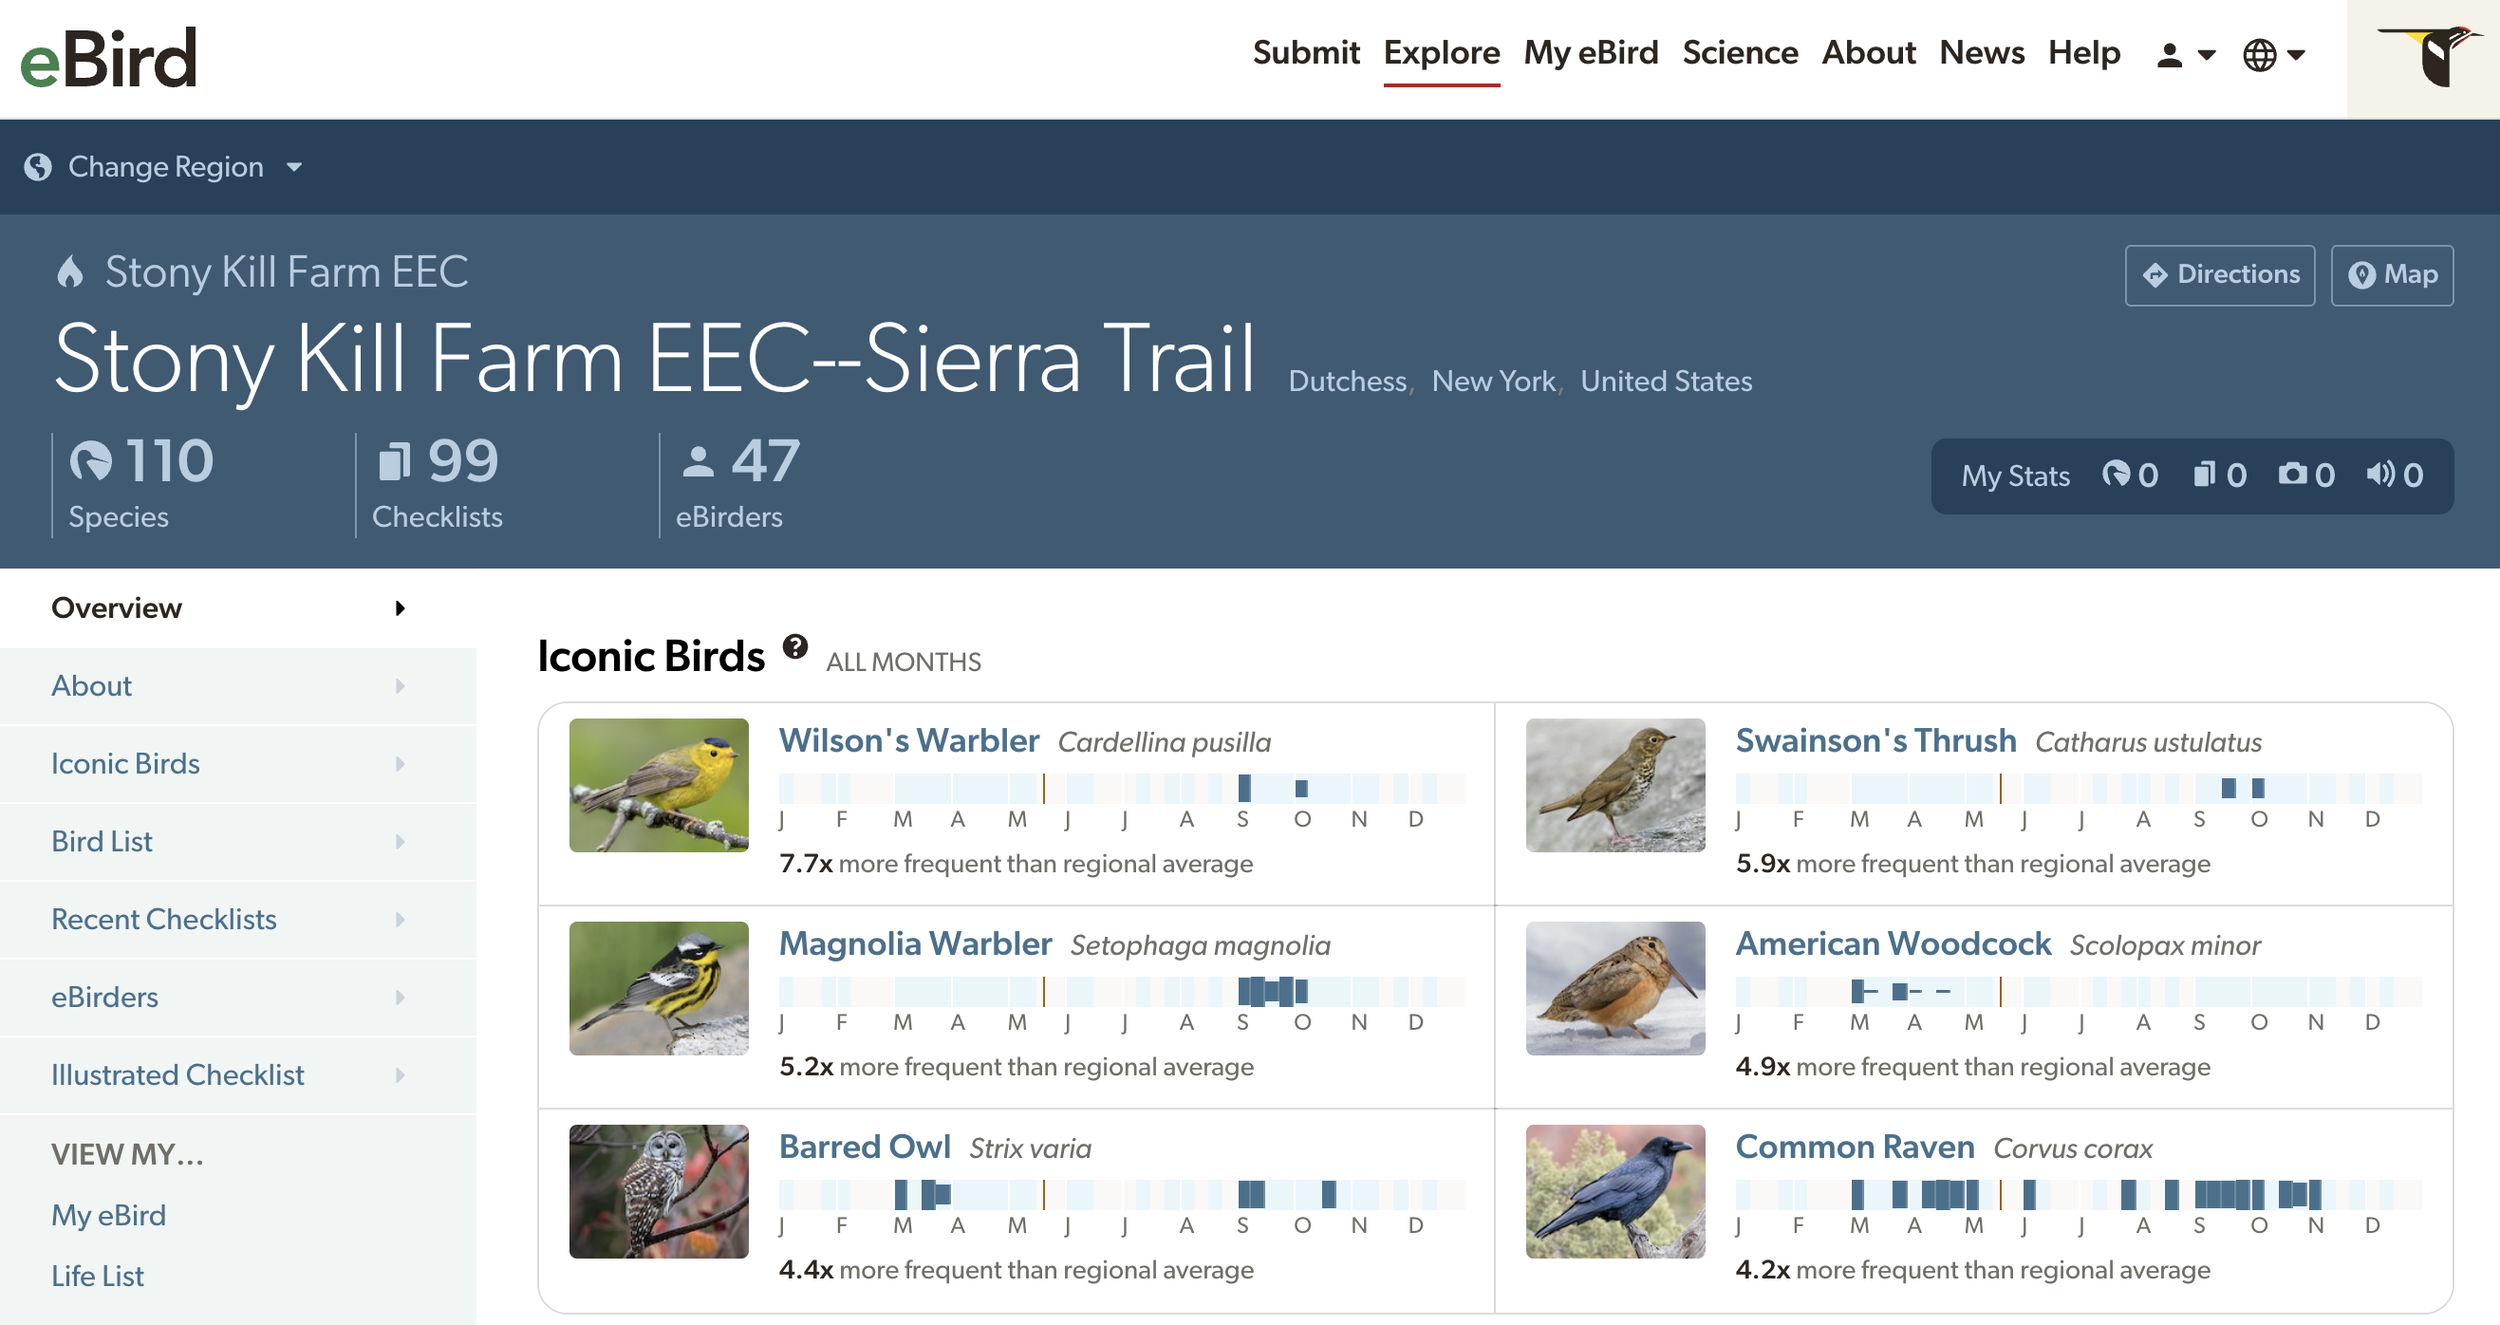Click the Map button
The image size is (2500, 1325).
[2392, 275]
